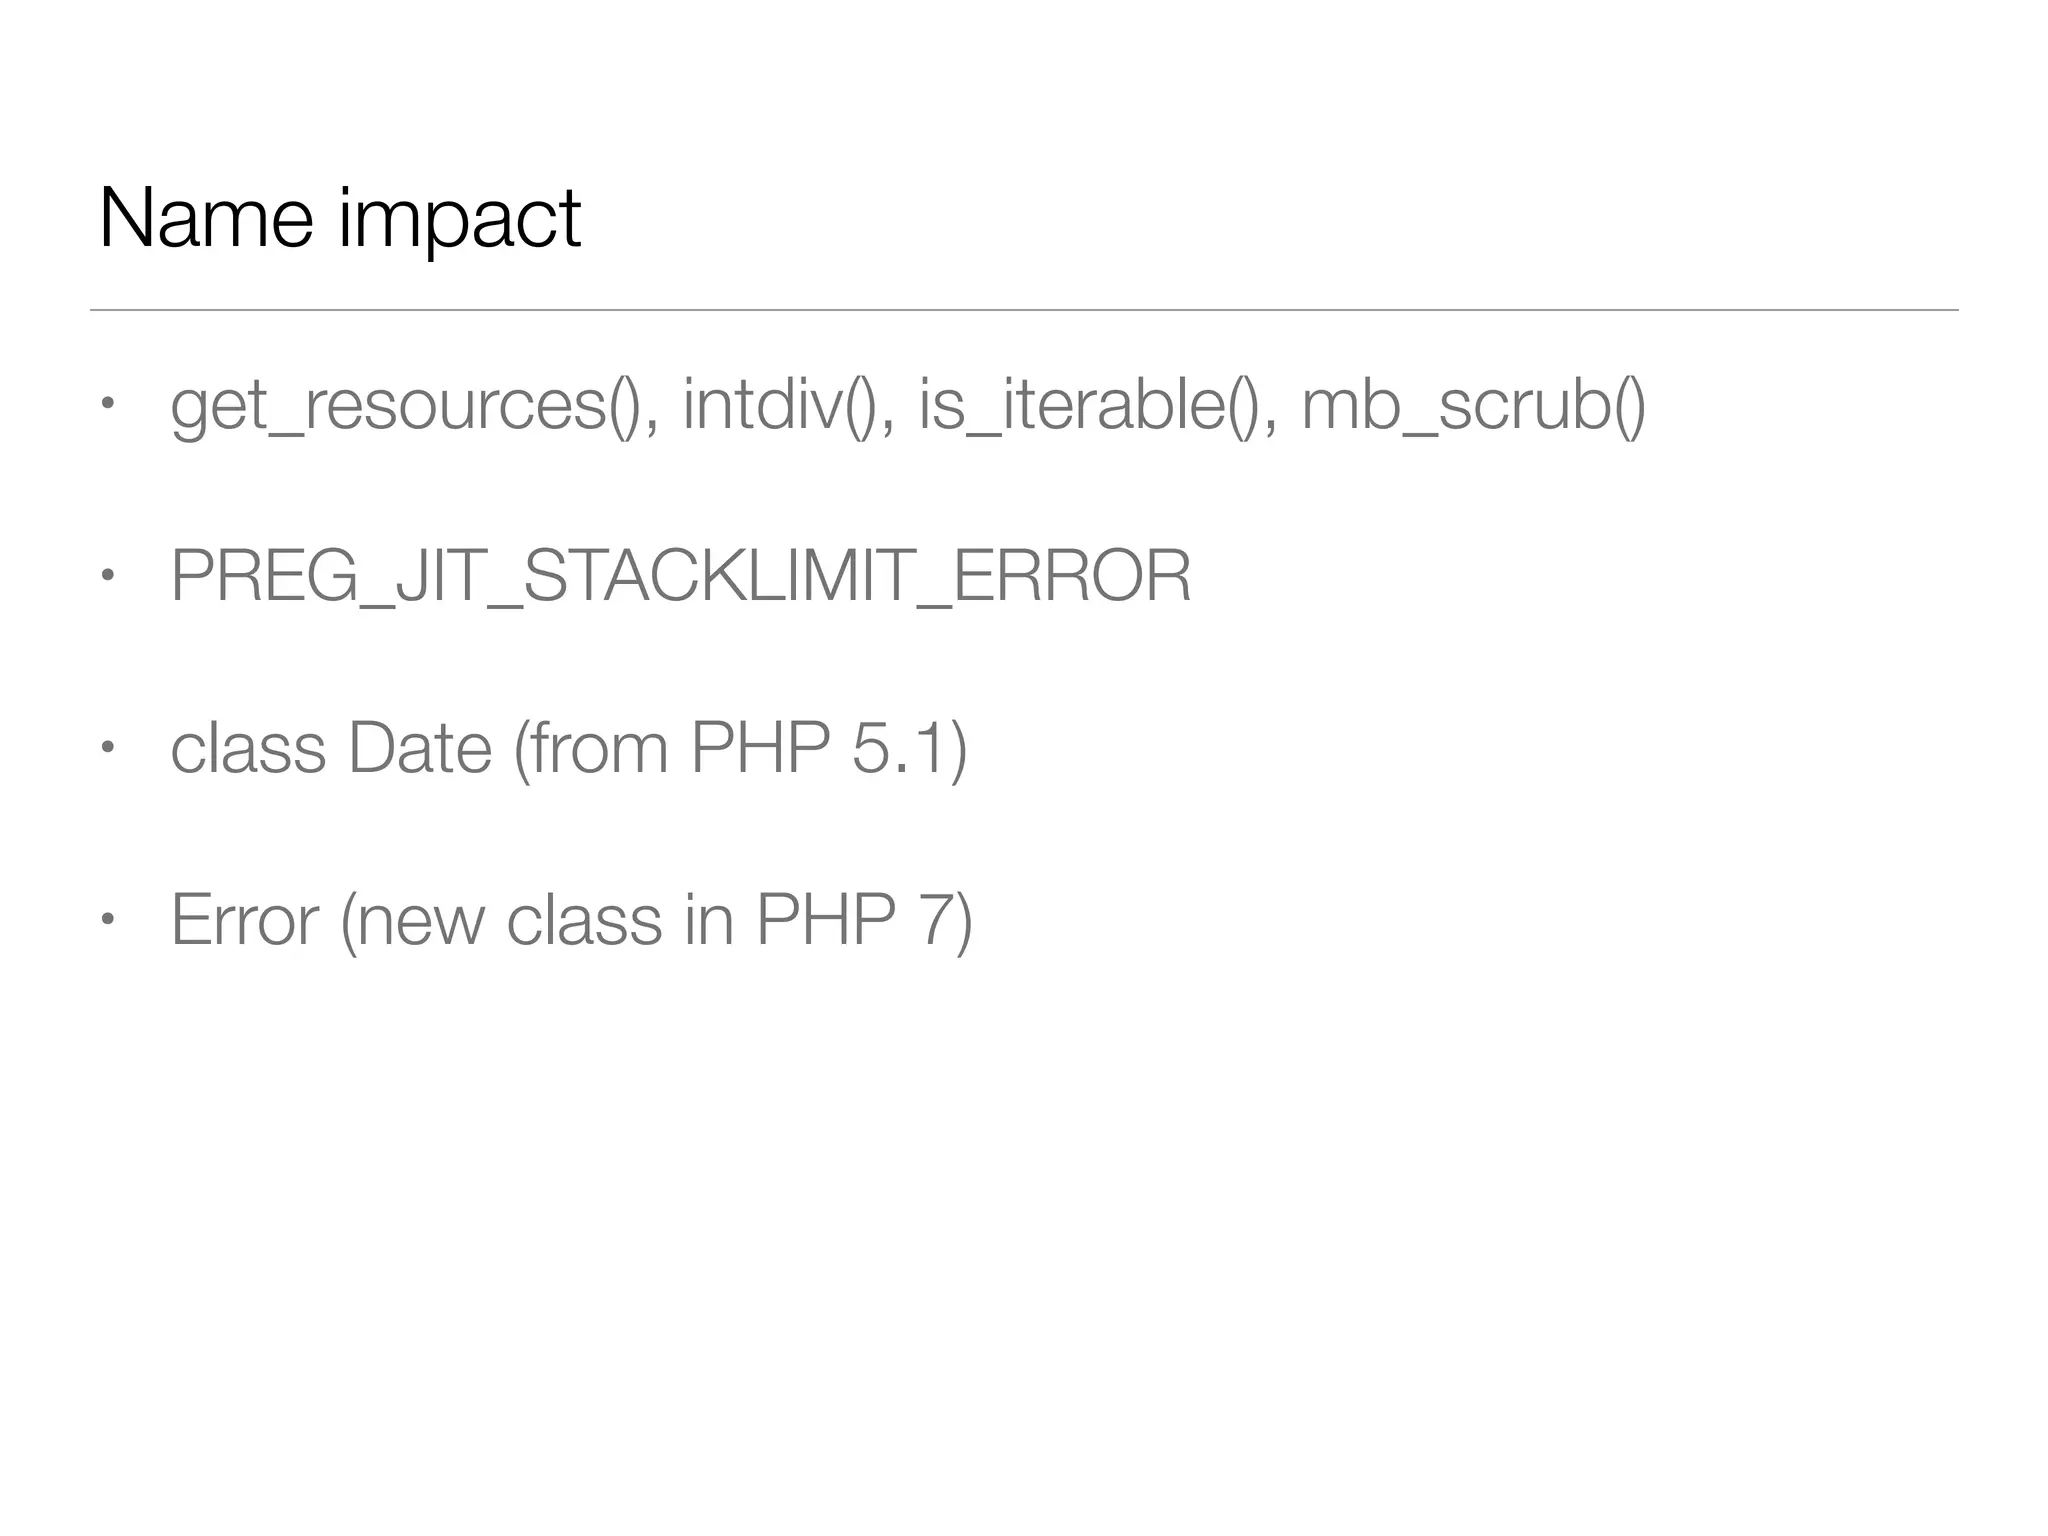Click the word "PHP" before 5.1
Screen dimensions: 2048x1536
[x=760, y=748]
